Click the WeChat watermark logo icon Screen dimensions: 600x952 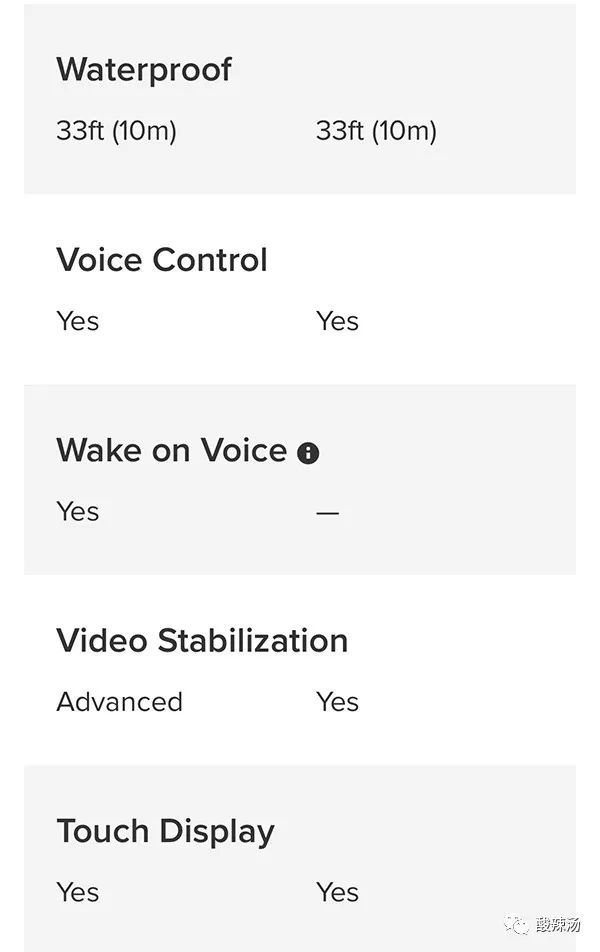pos(519,923)
